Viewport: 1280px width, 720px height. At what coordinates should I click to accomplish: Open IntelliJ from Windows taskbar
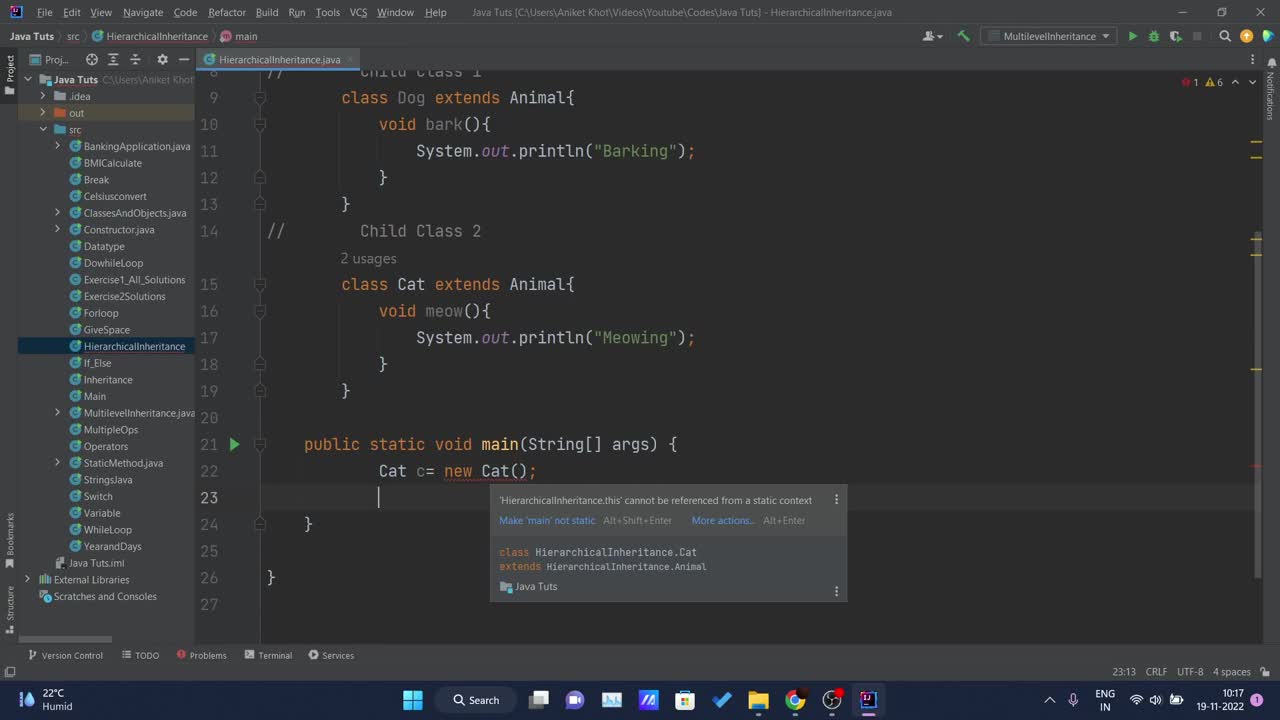pos(868,700)
